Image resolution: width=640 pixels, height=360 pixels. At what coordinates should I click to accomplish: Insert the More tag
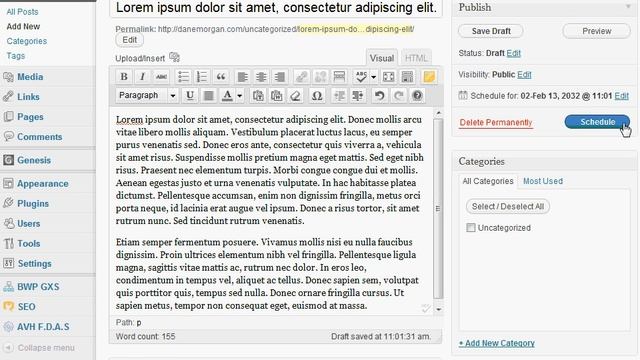[x=339, y=76]
